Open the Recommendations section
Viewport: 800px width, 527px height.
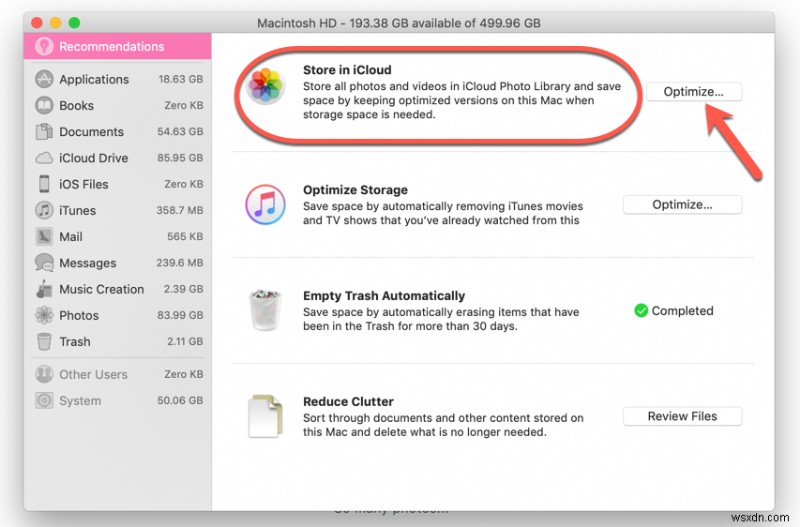(117, 46)
